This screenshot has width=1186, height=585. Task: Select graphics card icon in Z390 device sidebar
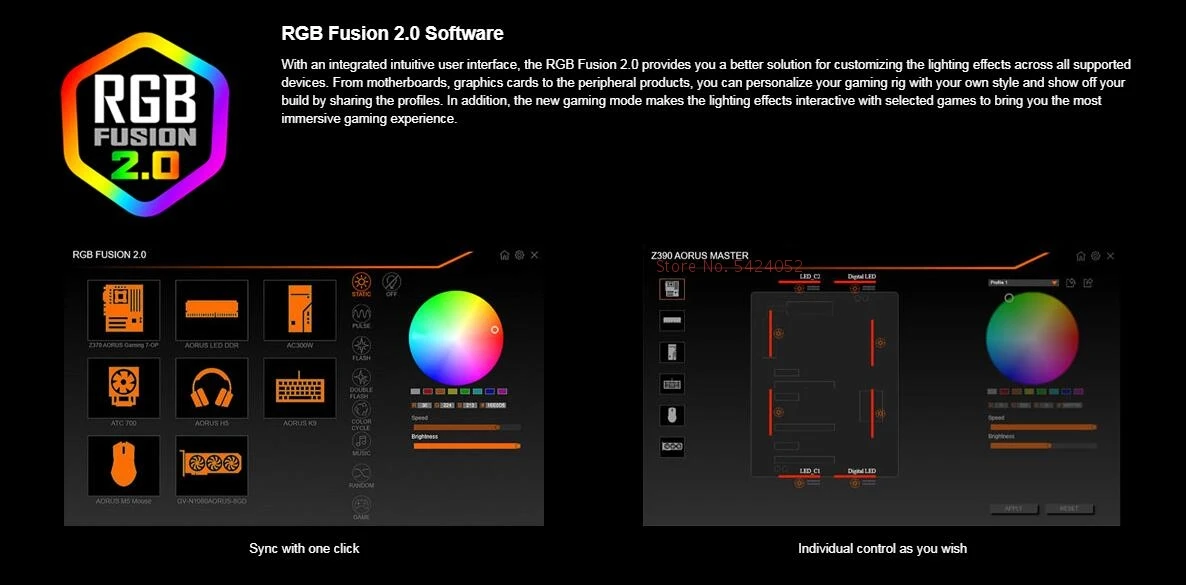point(672,447)
